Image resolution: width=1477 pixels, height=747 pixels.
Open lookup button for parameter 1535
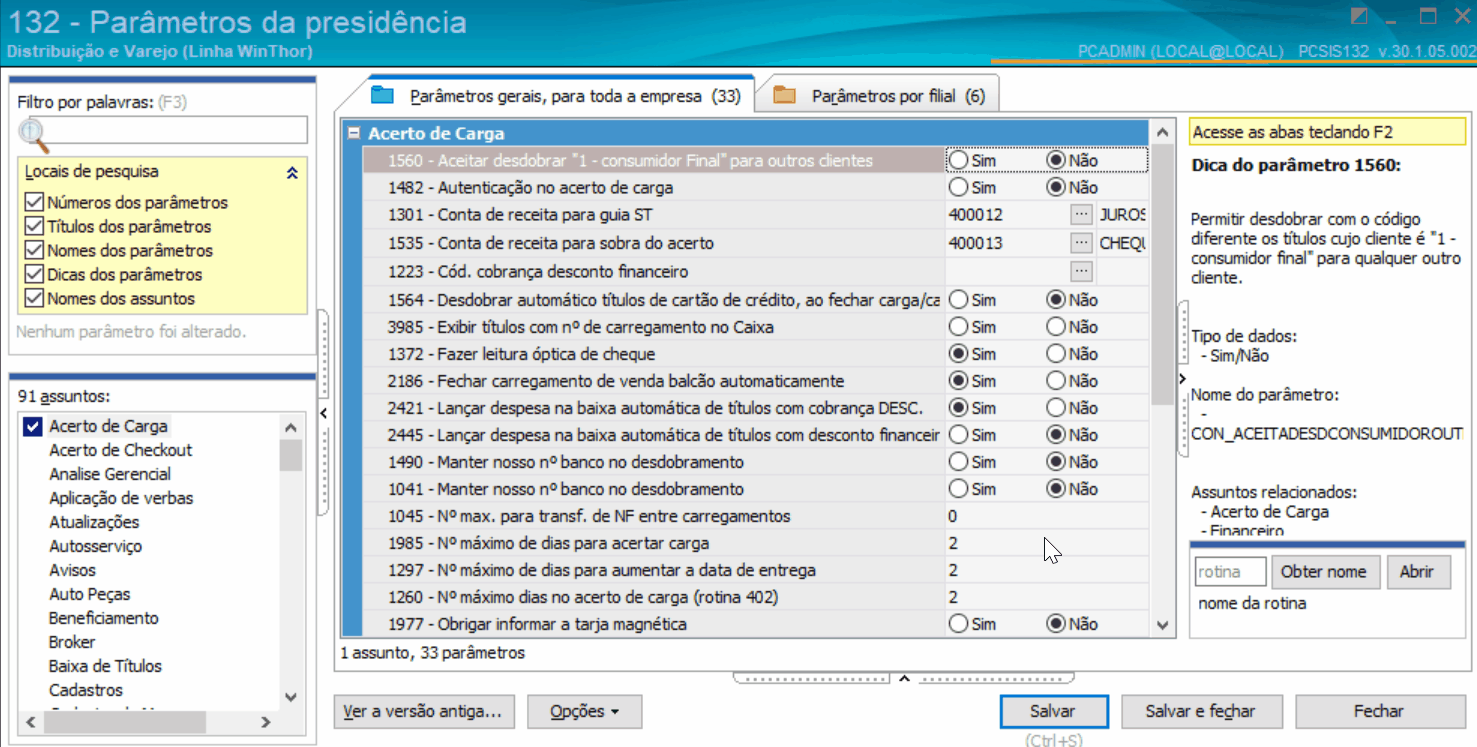[1081, 243]
